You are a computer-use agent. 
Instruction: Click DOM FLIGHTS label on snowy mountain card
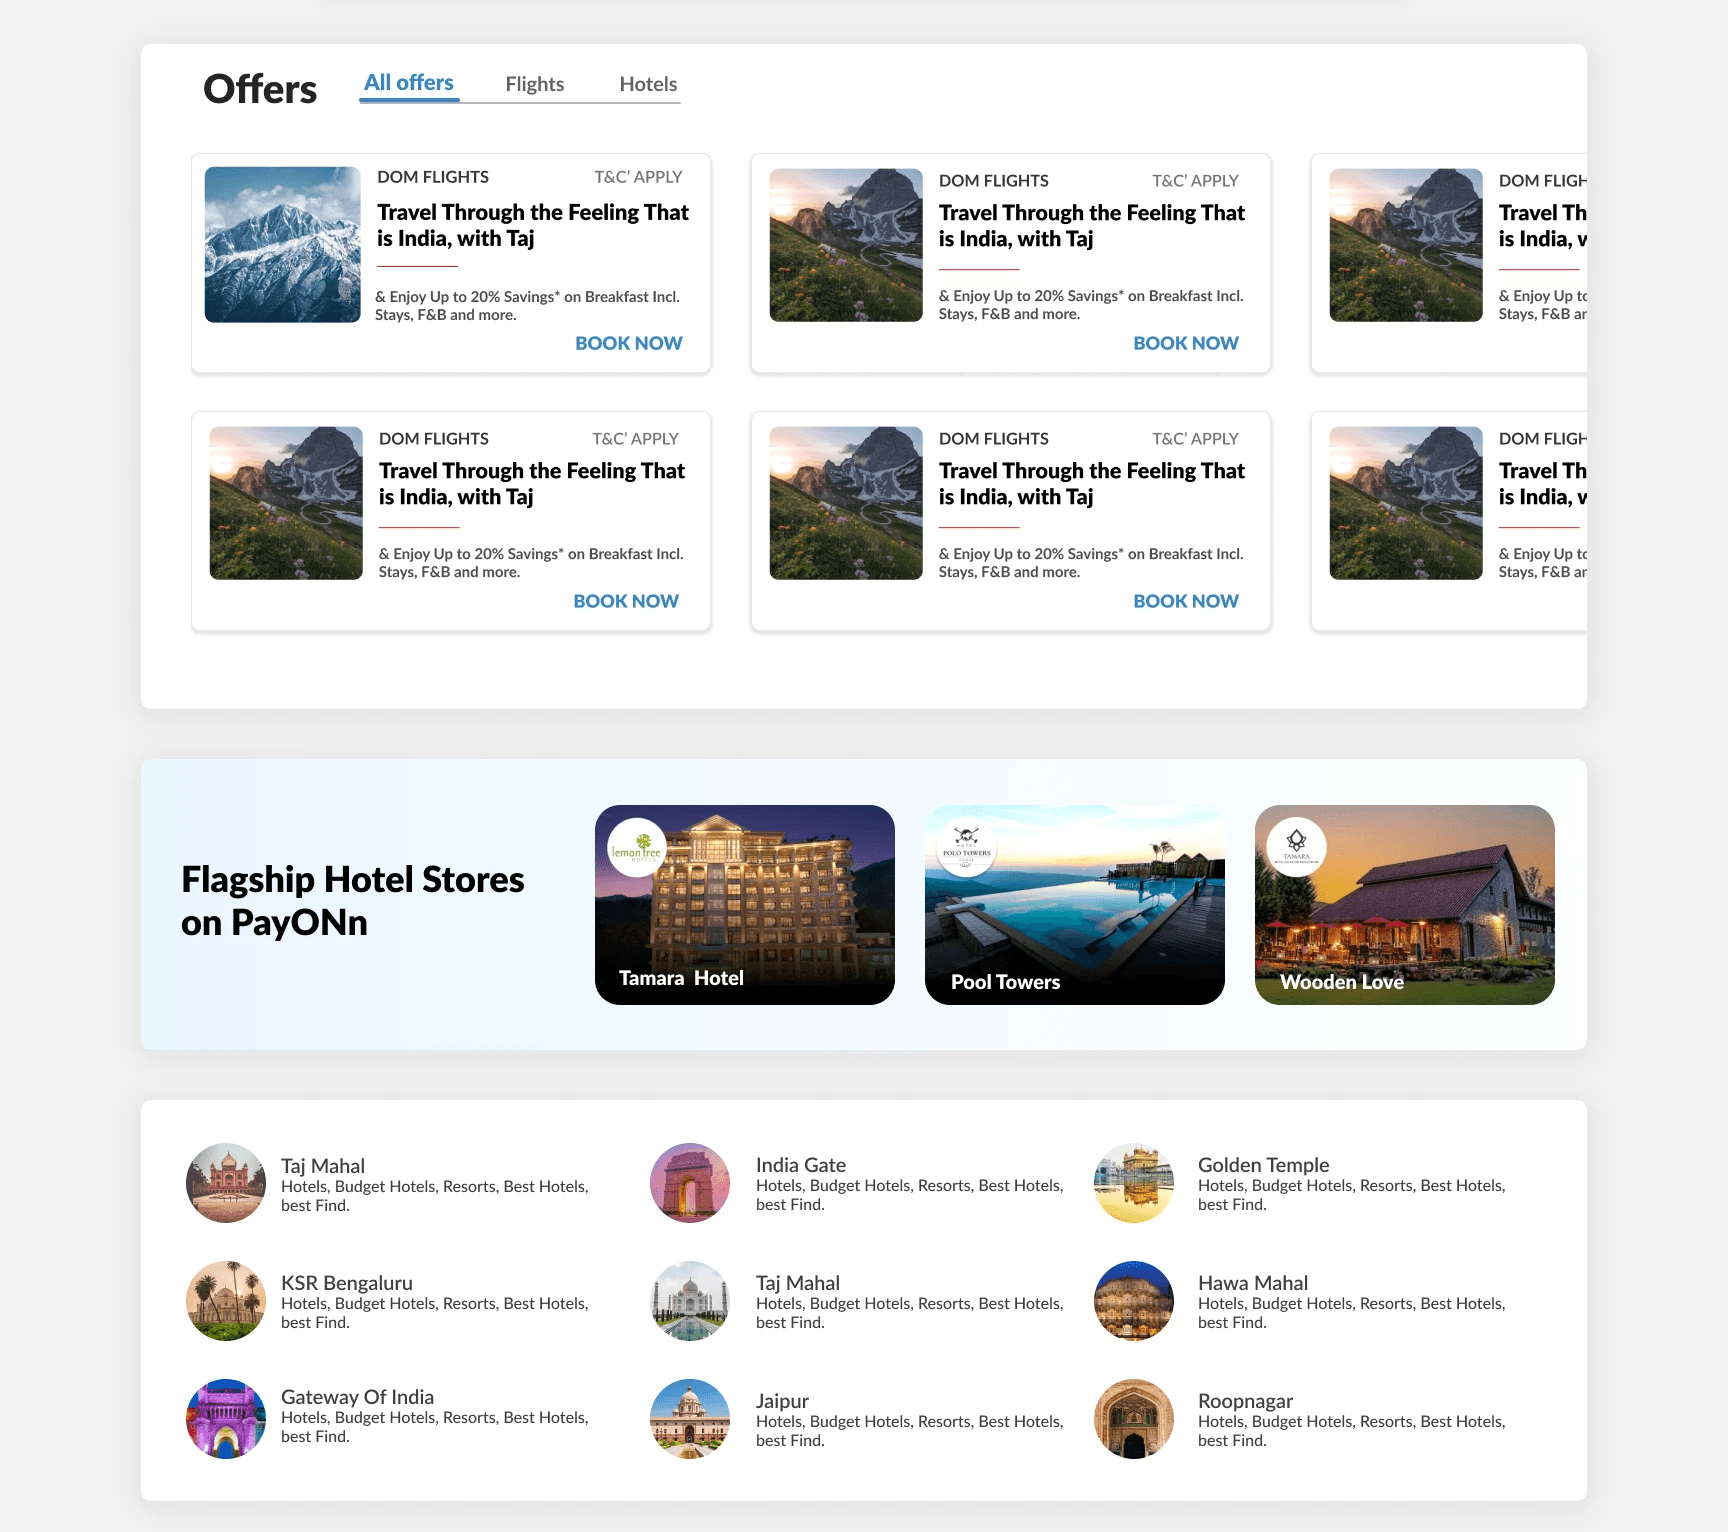coord(433,177)
